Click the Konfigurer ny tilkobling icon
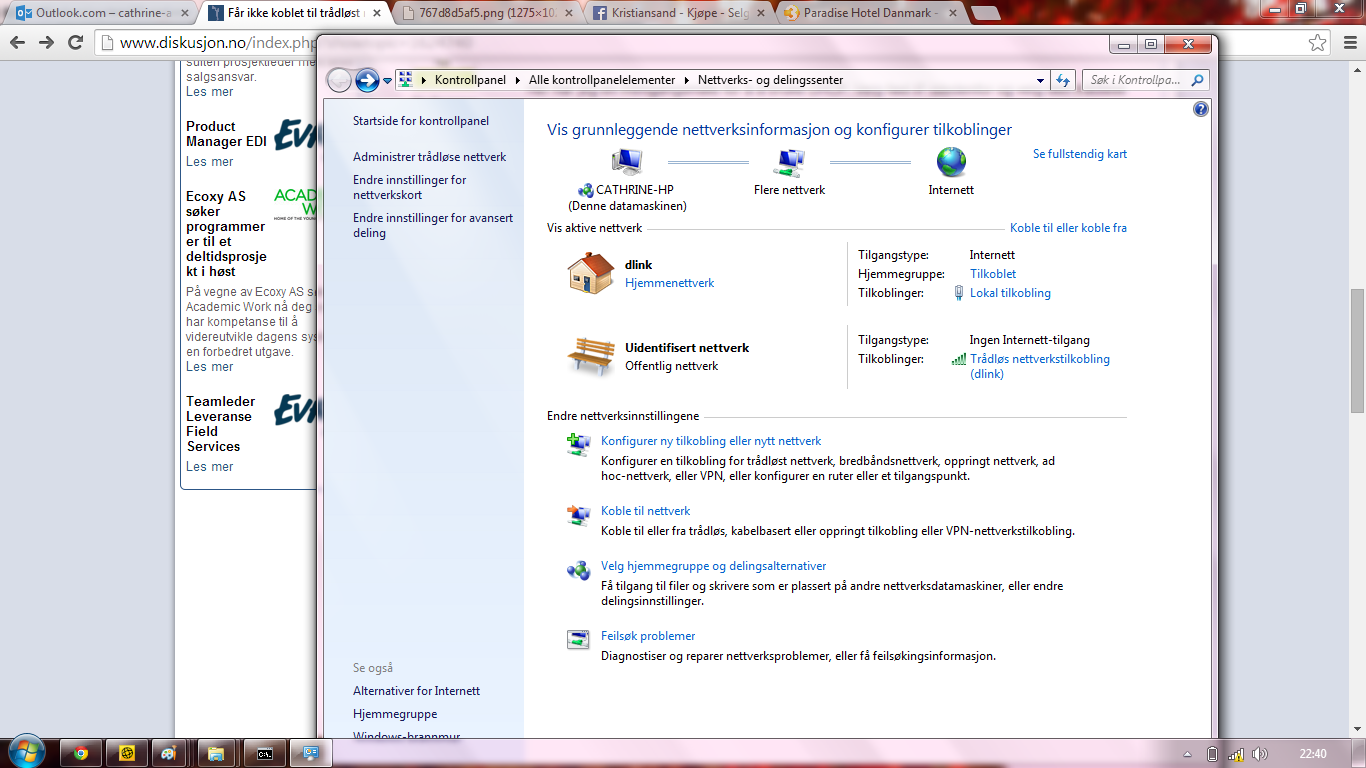 coord(578,444)
